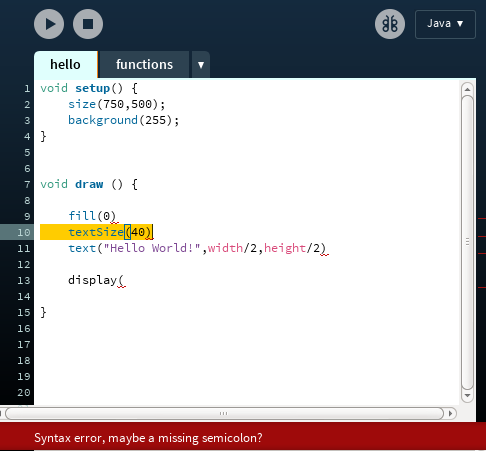Screen dimensions: 486x451
Task: Switch to the hello tab
Action: click(66, 64)
